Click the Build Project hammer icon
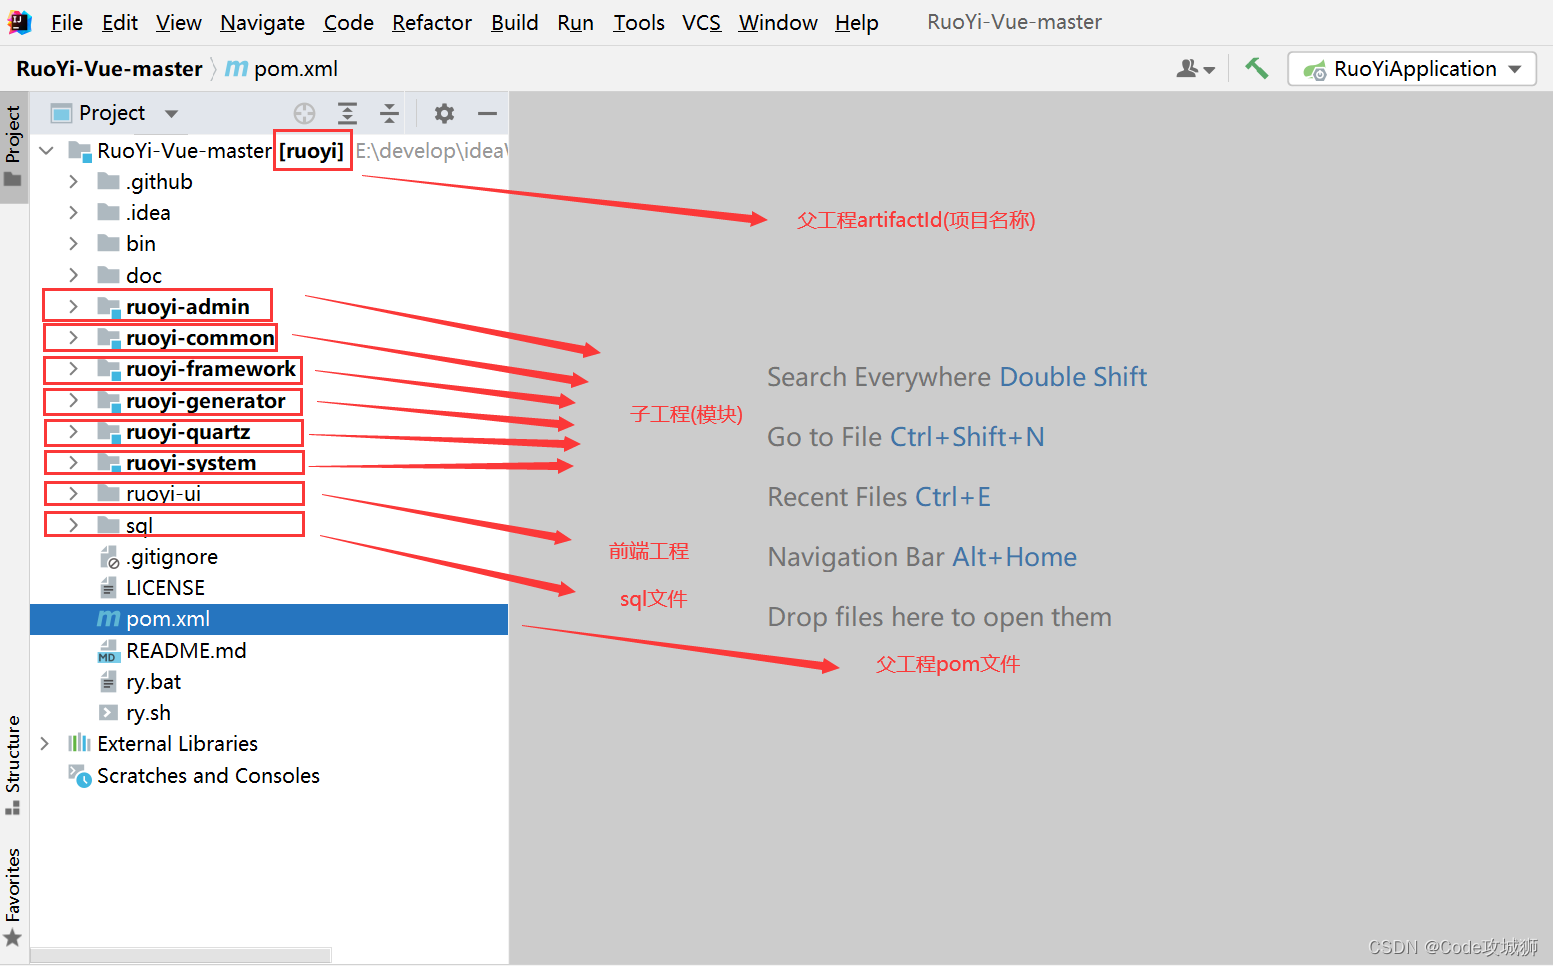The width and height of the screenshot is (1553, 966). [1256, 68]
